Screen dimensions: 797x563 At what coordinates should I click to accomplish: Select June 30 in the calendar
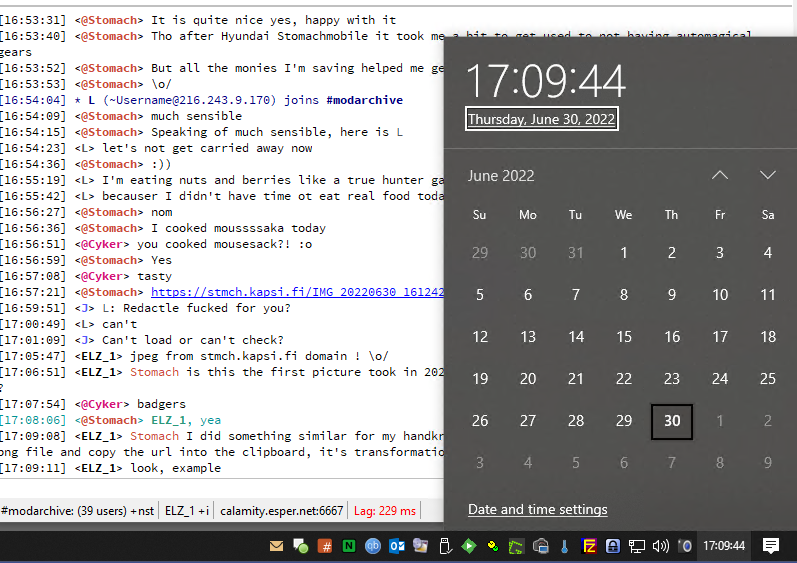(672, 421)
